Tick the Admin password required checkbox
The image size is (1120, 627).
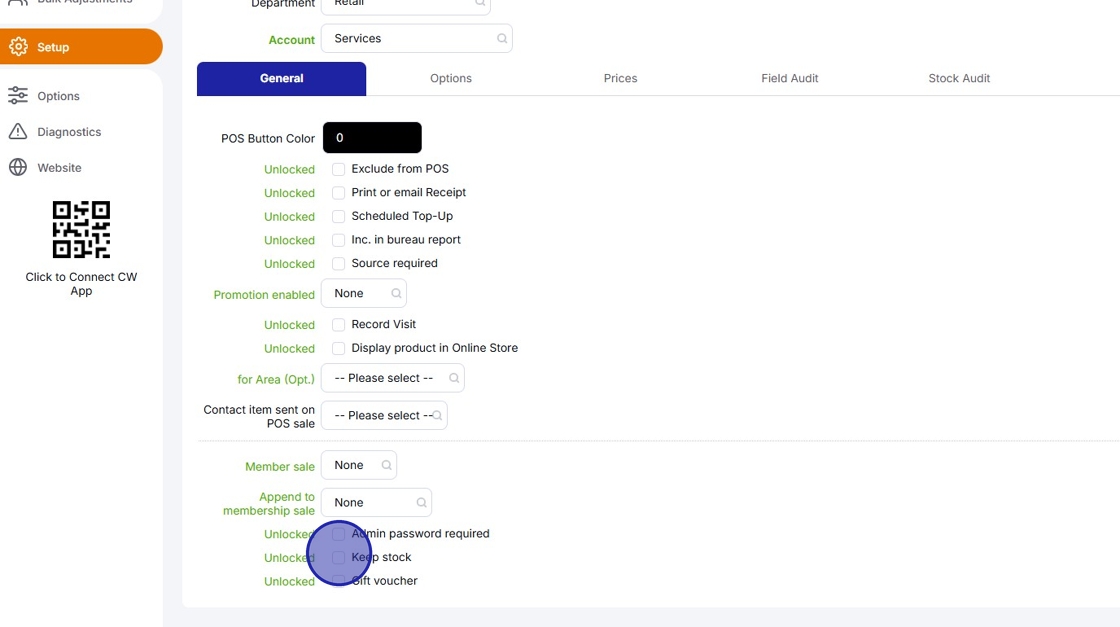[339, 534]
